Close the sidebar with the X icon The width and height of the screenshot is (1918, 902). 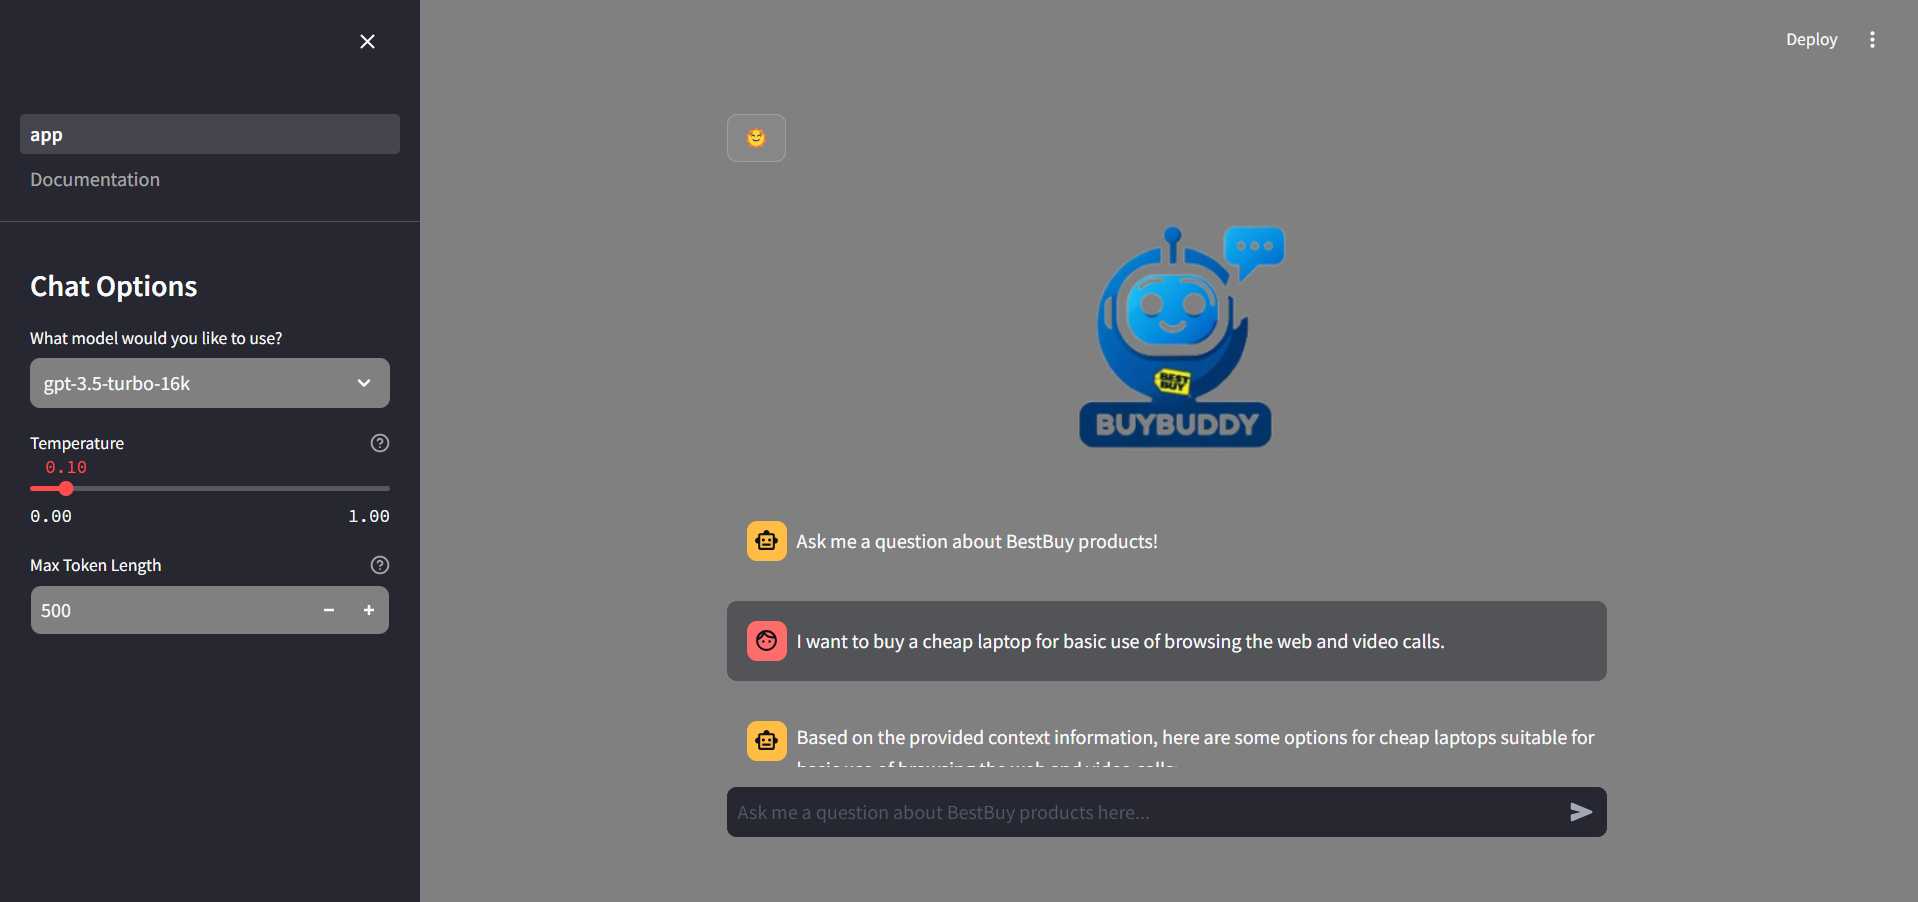pyautogui.click(x=367, y=41)
